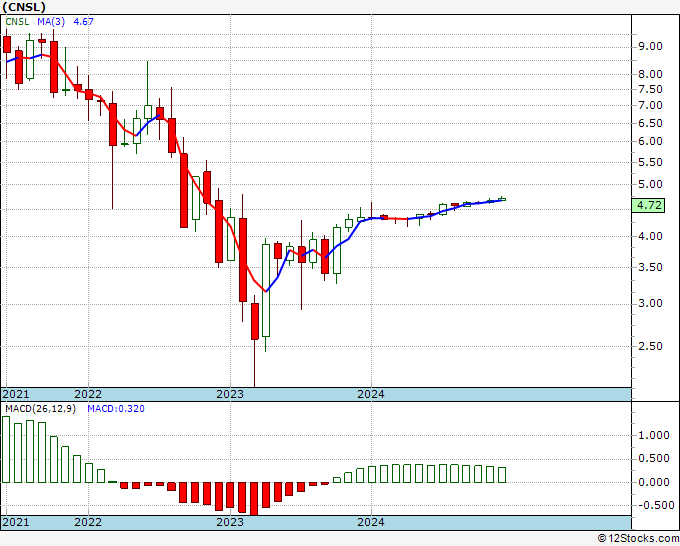Click the 6.00 price axis label
Viewport: 680px width, 546px height.
[x=650, y=141]
